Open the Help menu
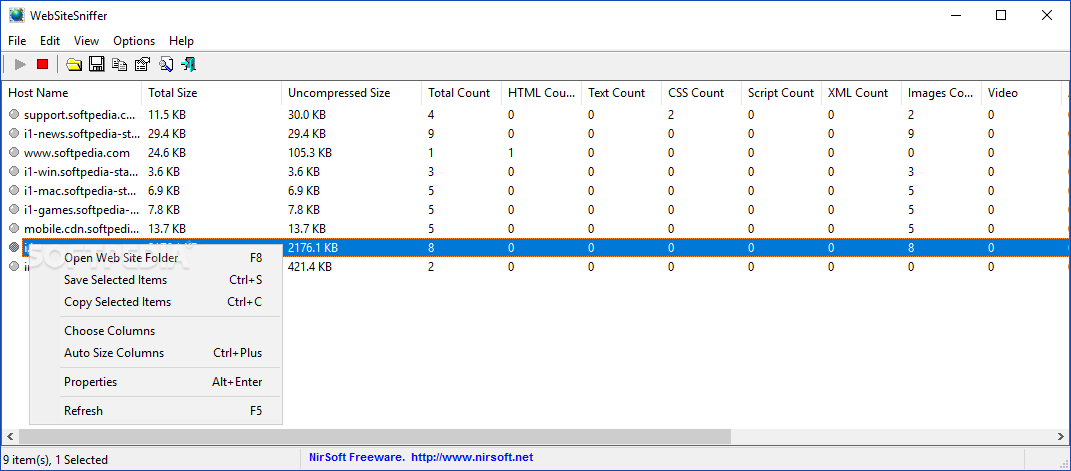Screen dimensions: 1071x471 (x=182, y=41)
